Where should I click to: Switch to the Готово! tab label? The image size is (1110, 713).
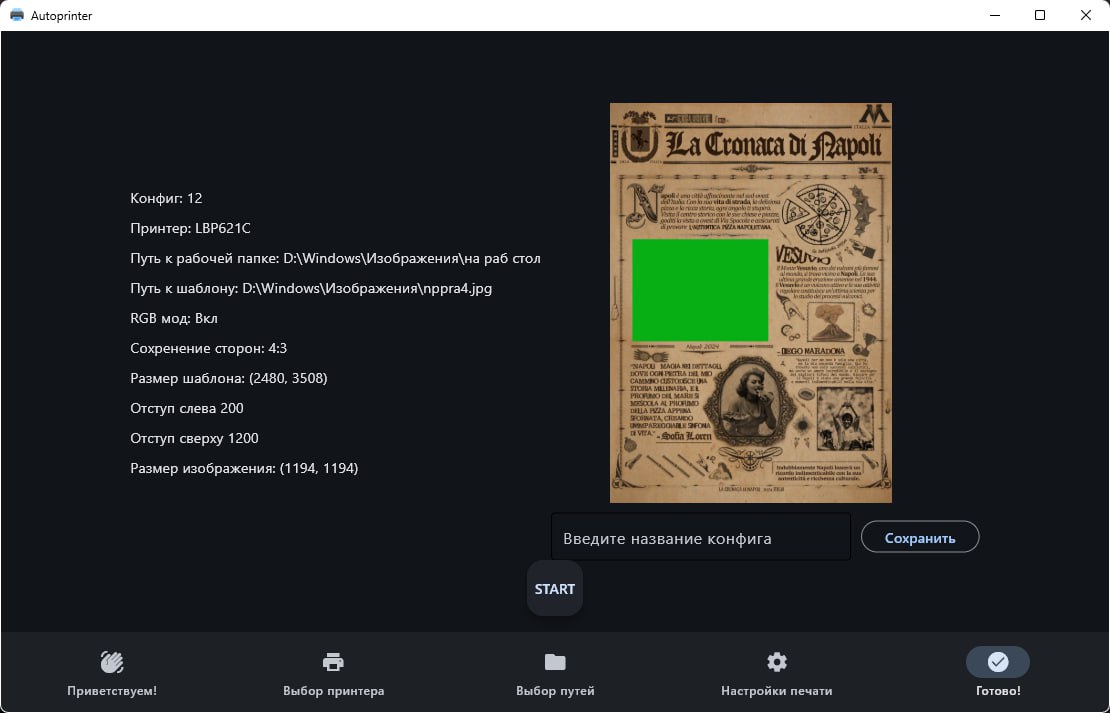(998, 690)
